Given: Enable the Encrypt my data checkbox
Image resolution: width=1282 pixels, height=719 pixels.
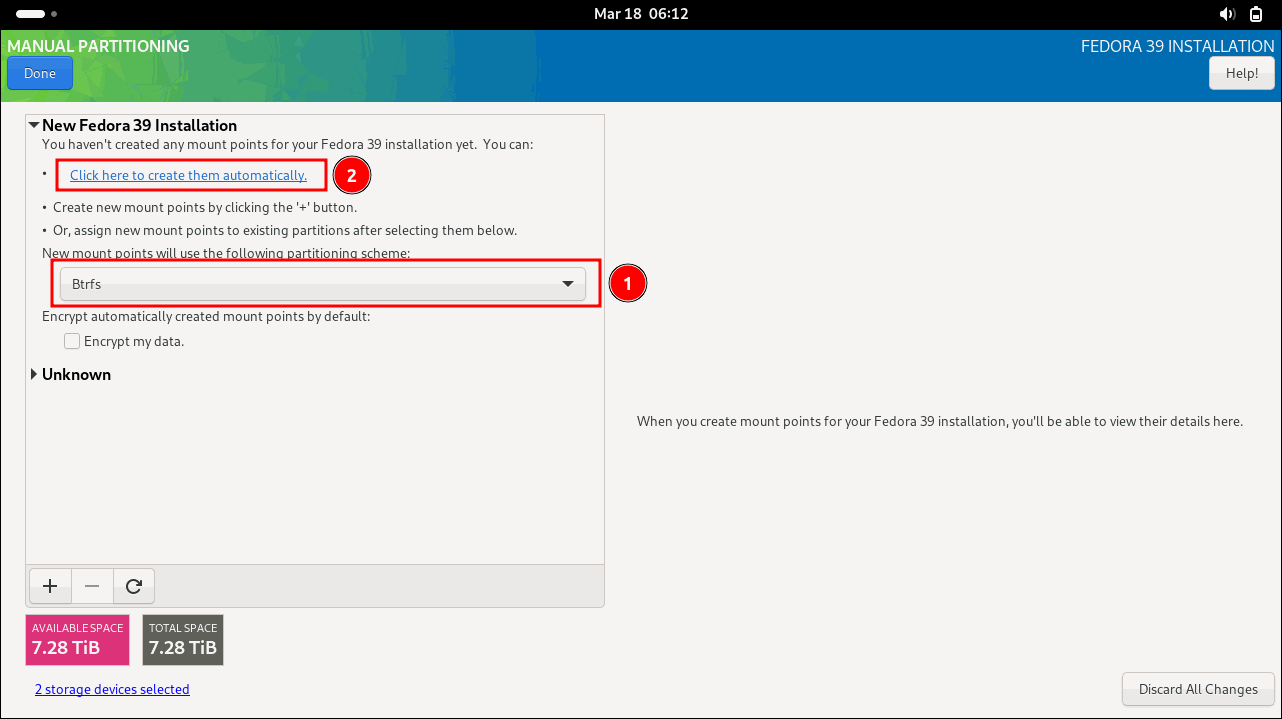Looking at the screenshot, I should pos(72,341).
